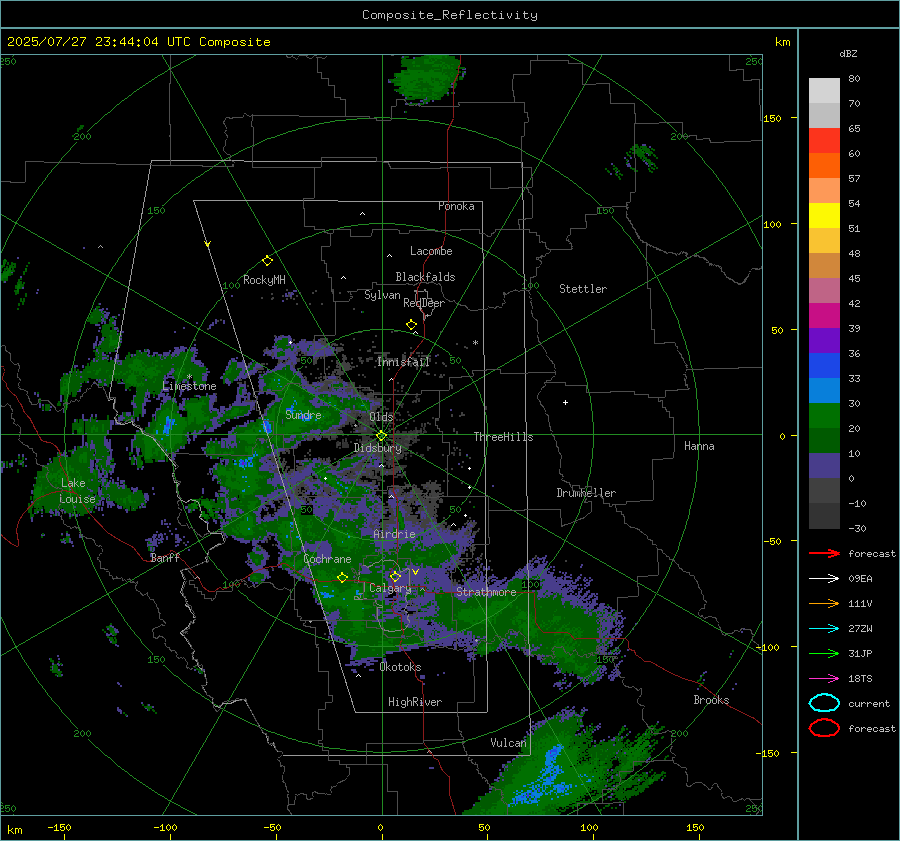Click the Drumheller label
The height and width of the screenshot is (841, 900).
(x=586, y=493)
